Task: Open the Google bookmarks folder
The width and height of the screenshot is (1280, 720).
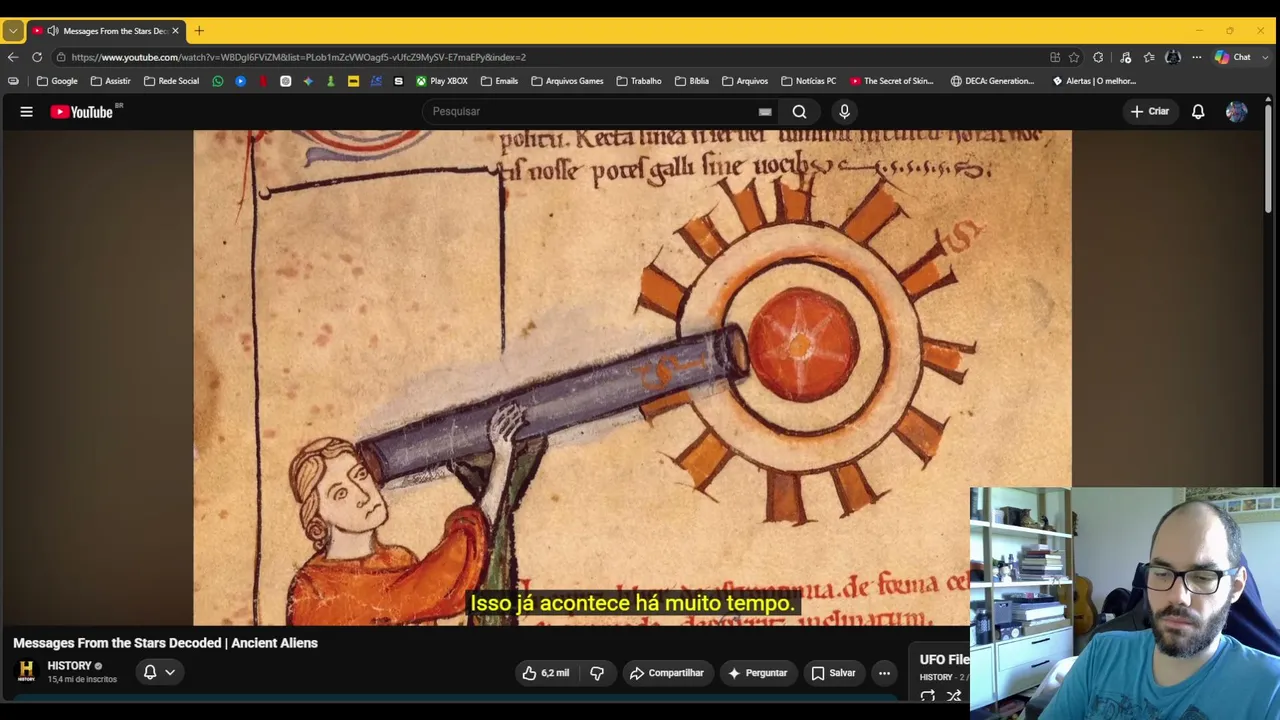Action: 57,81
